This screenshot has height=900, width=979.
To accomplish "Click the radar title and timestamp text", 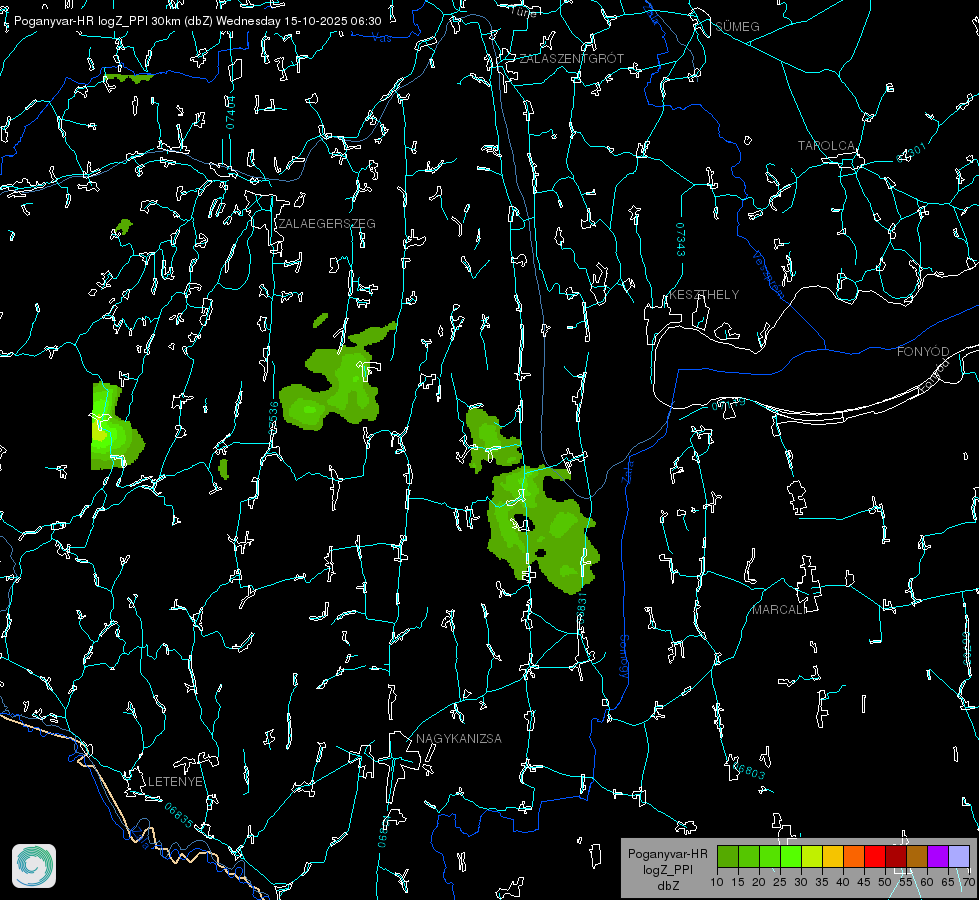I will (x=197, y=21).
